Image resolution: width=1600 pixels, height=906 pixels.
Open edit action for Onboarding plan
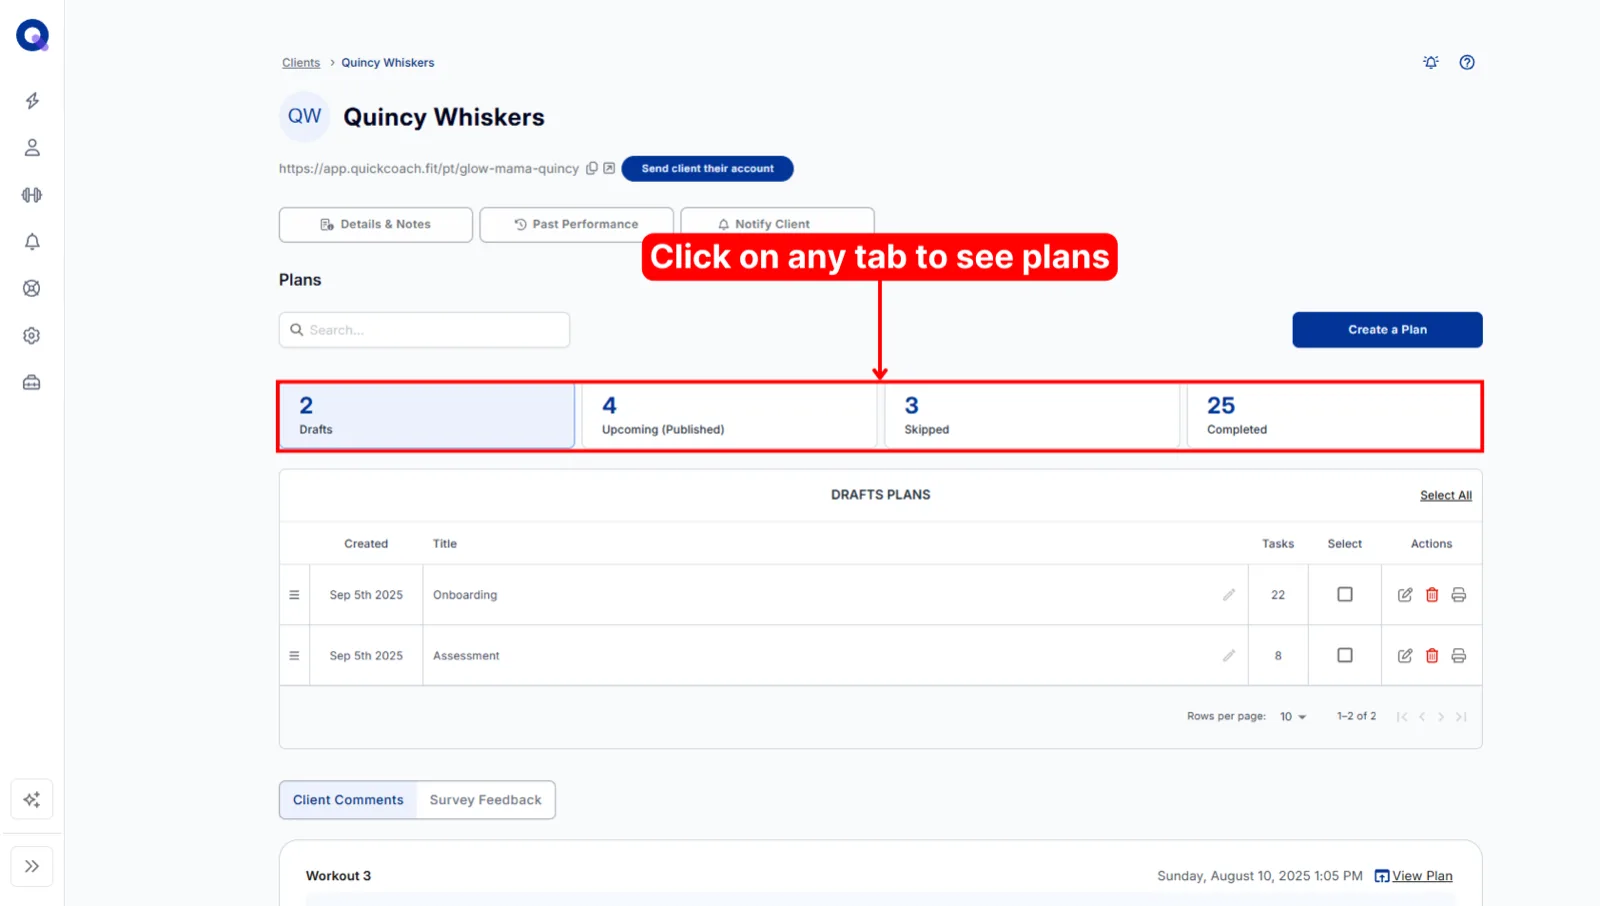(x=1405, y=595)
